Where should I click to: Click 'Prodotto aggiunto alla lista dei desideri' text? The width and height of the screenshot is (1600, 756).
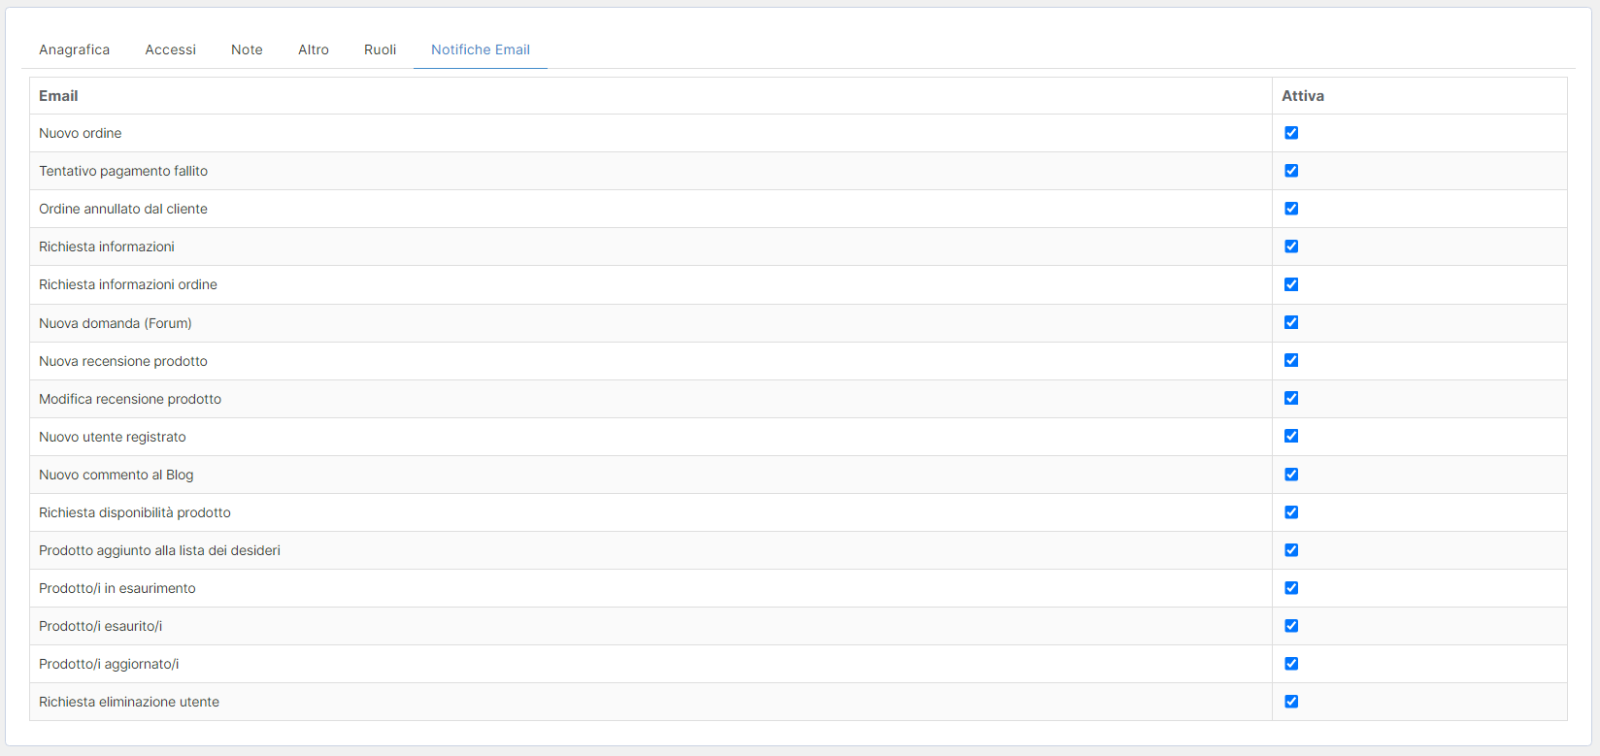(159, 551)
